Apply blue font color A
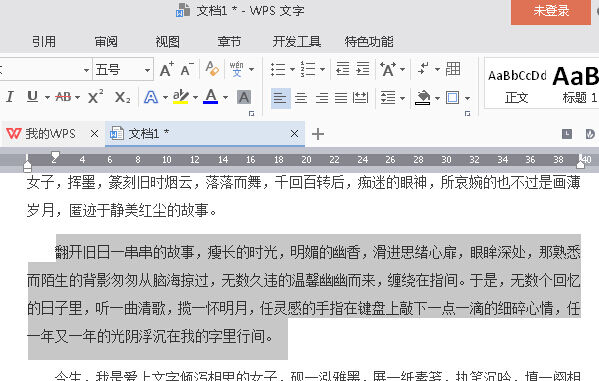Image resolution: width=599 pixels, height=381 pixels. point(210,97)
